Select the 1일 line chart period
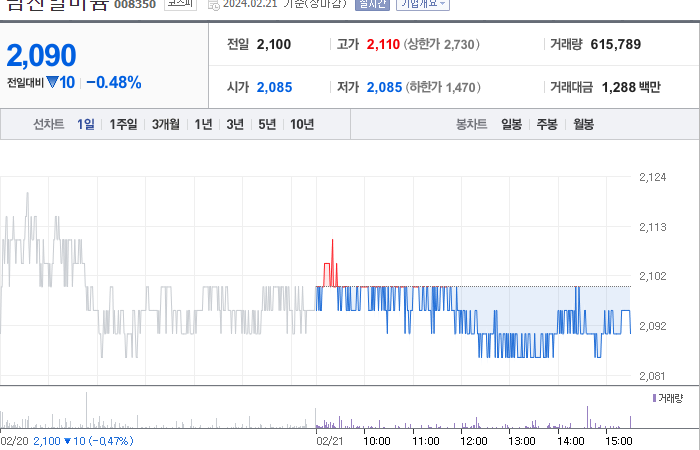700x450 pixels. pos(86,124)
